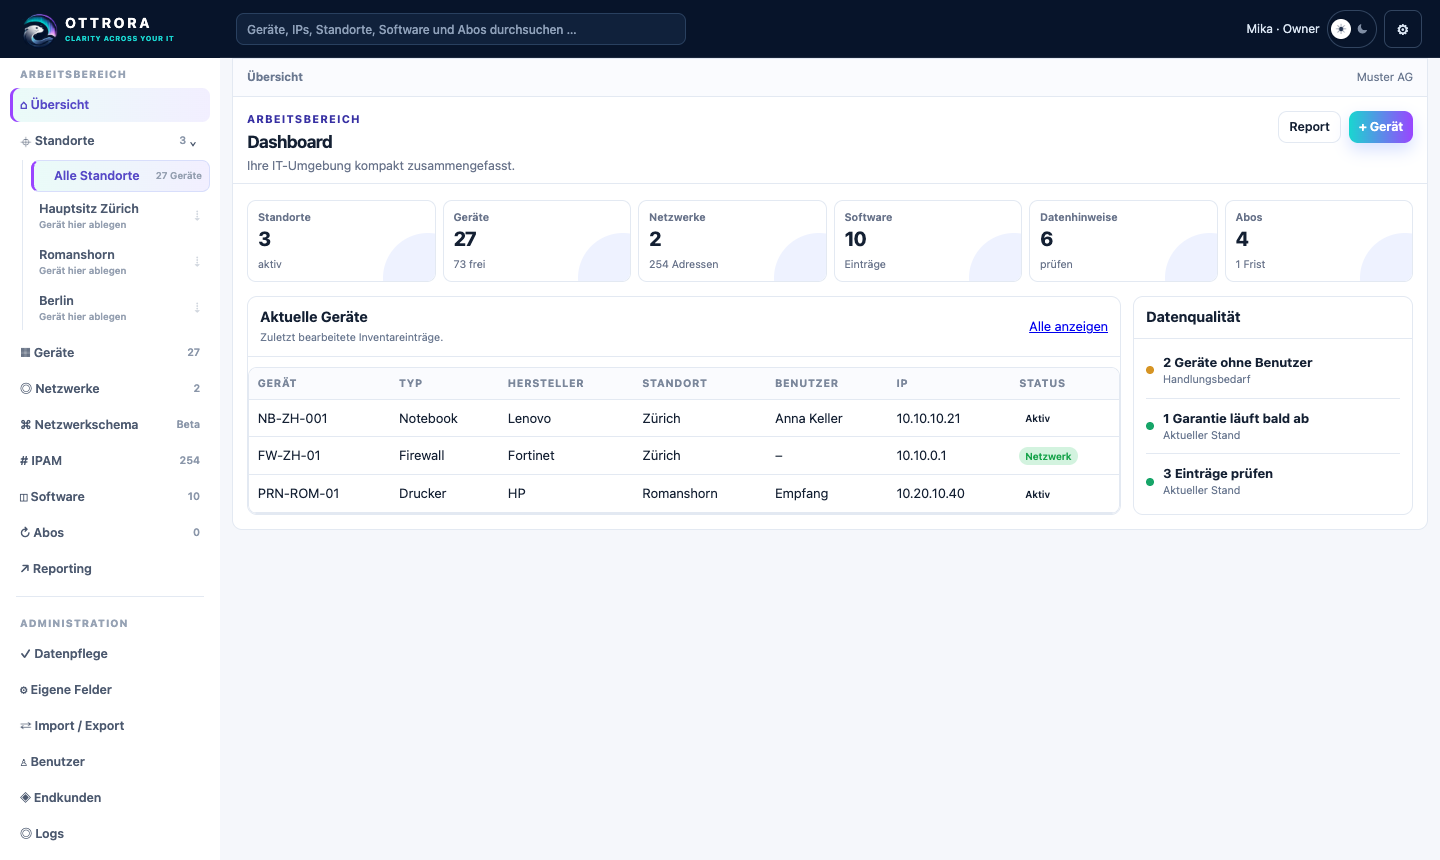Click the Datenpflege checkmark icon

click(x=25, y=654)
